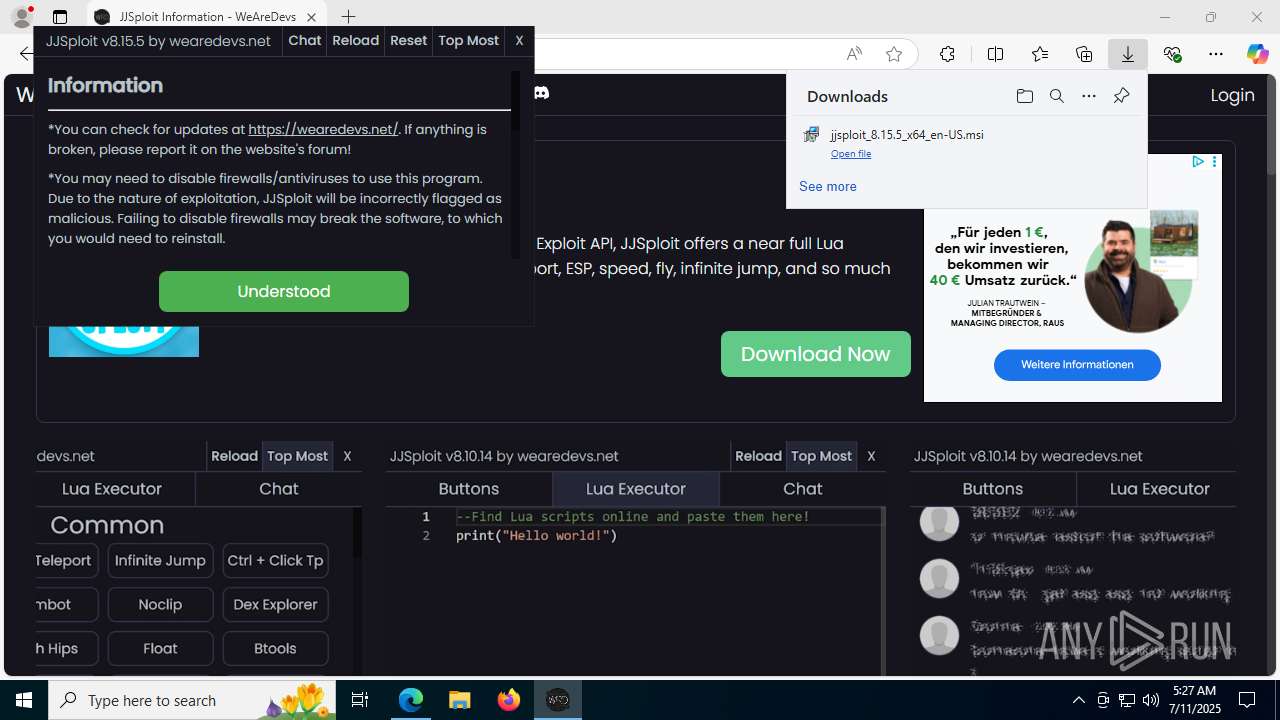Viewport: 1280px width, 720px height.
Task: Click Reload in JJSploit v8.15.5 title bar
Action: [x=356, y=41]
